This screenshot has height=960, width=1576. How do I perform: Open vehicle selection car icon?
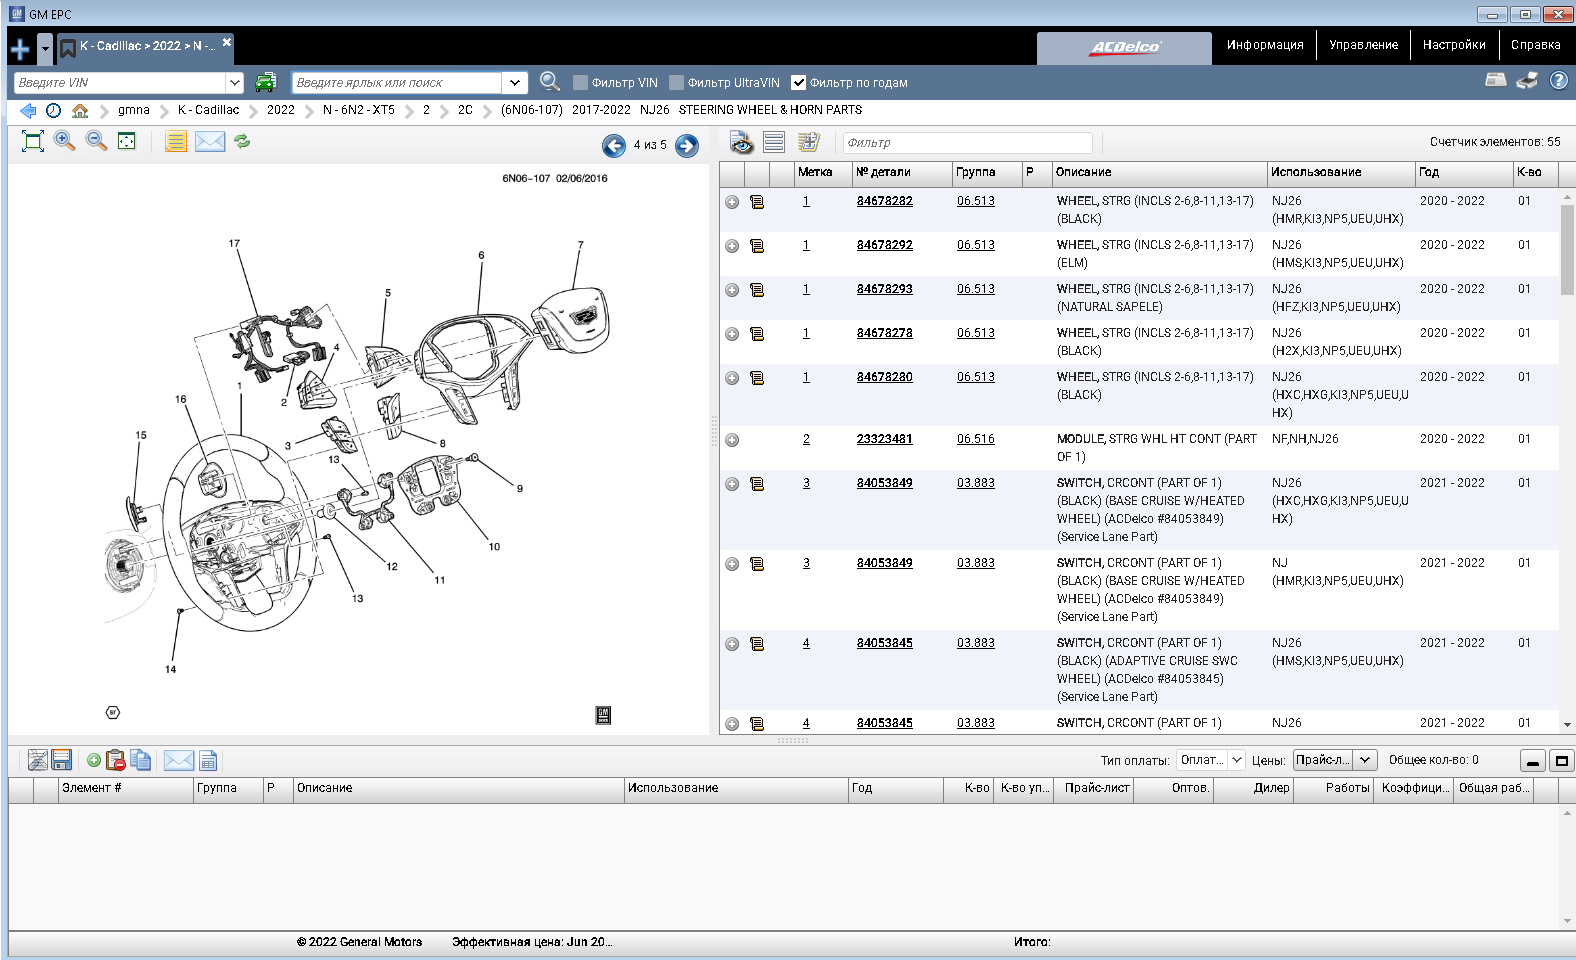click(x=265, y=82)
